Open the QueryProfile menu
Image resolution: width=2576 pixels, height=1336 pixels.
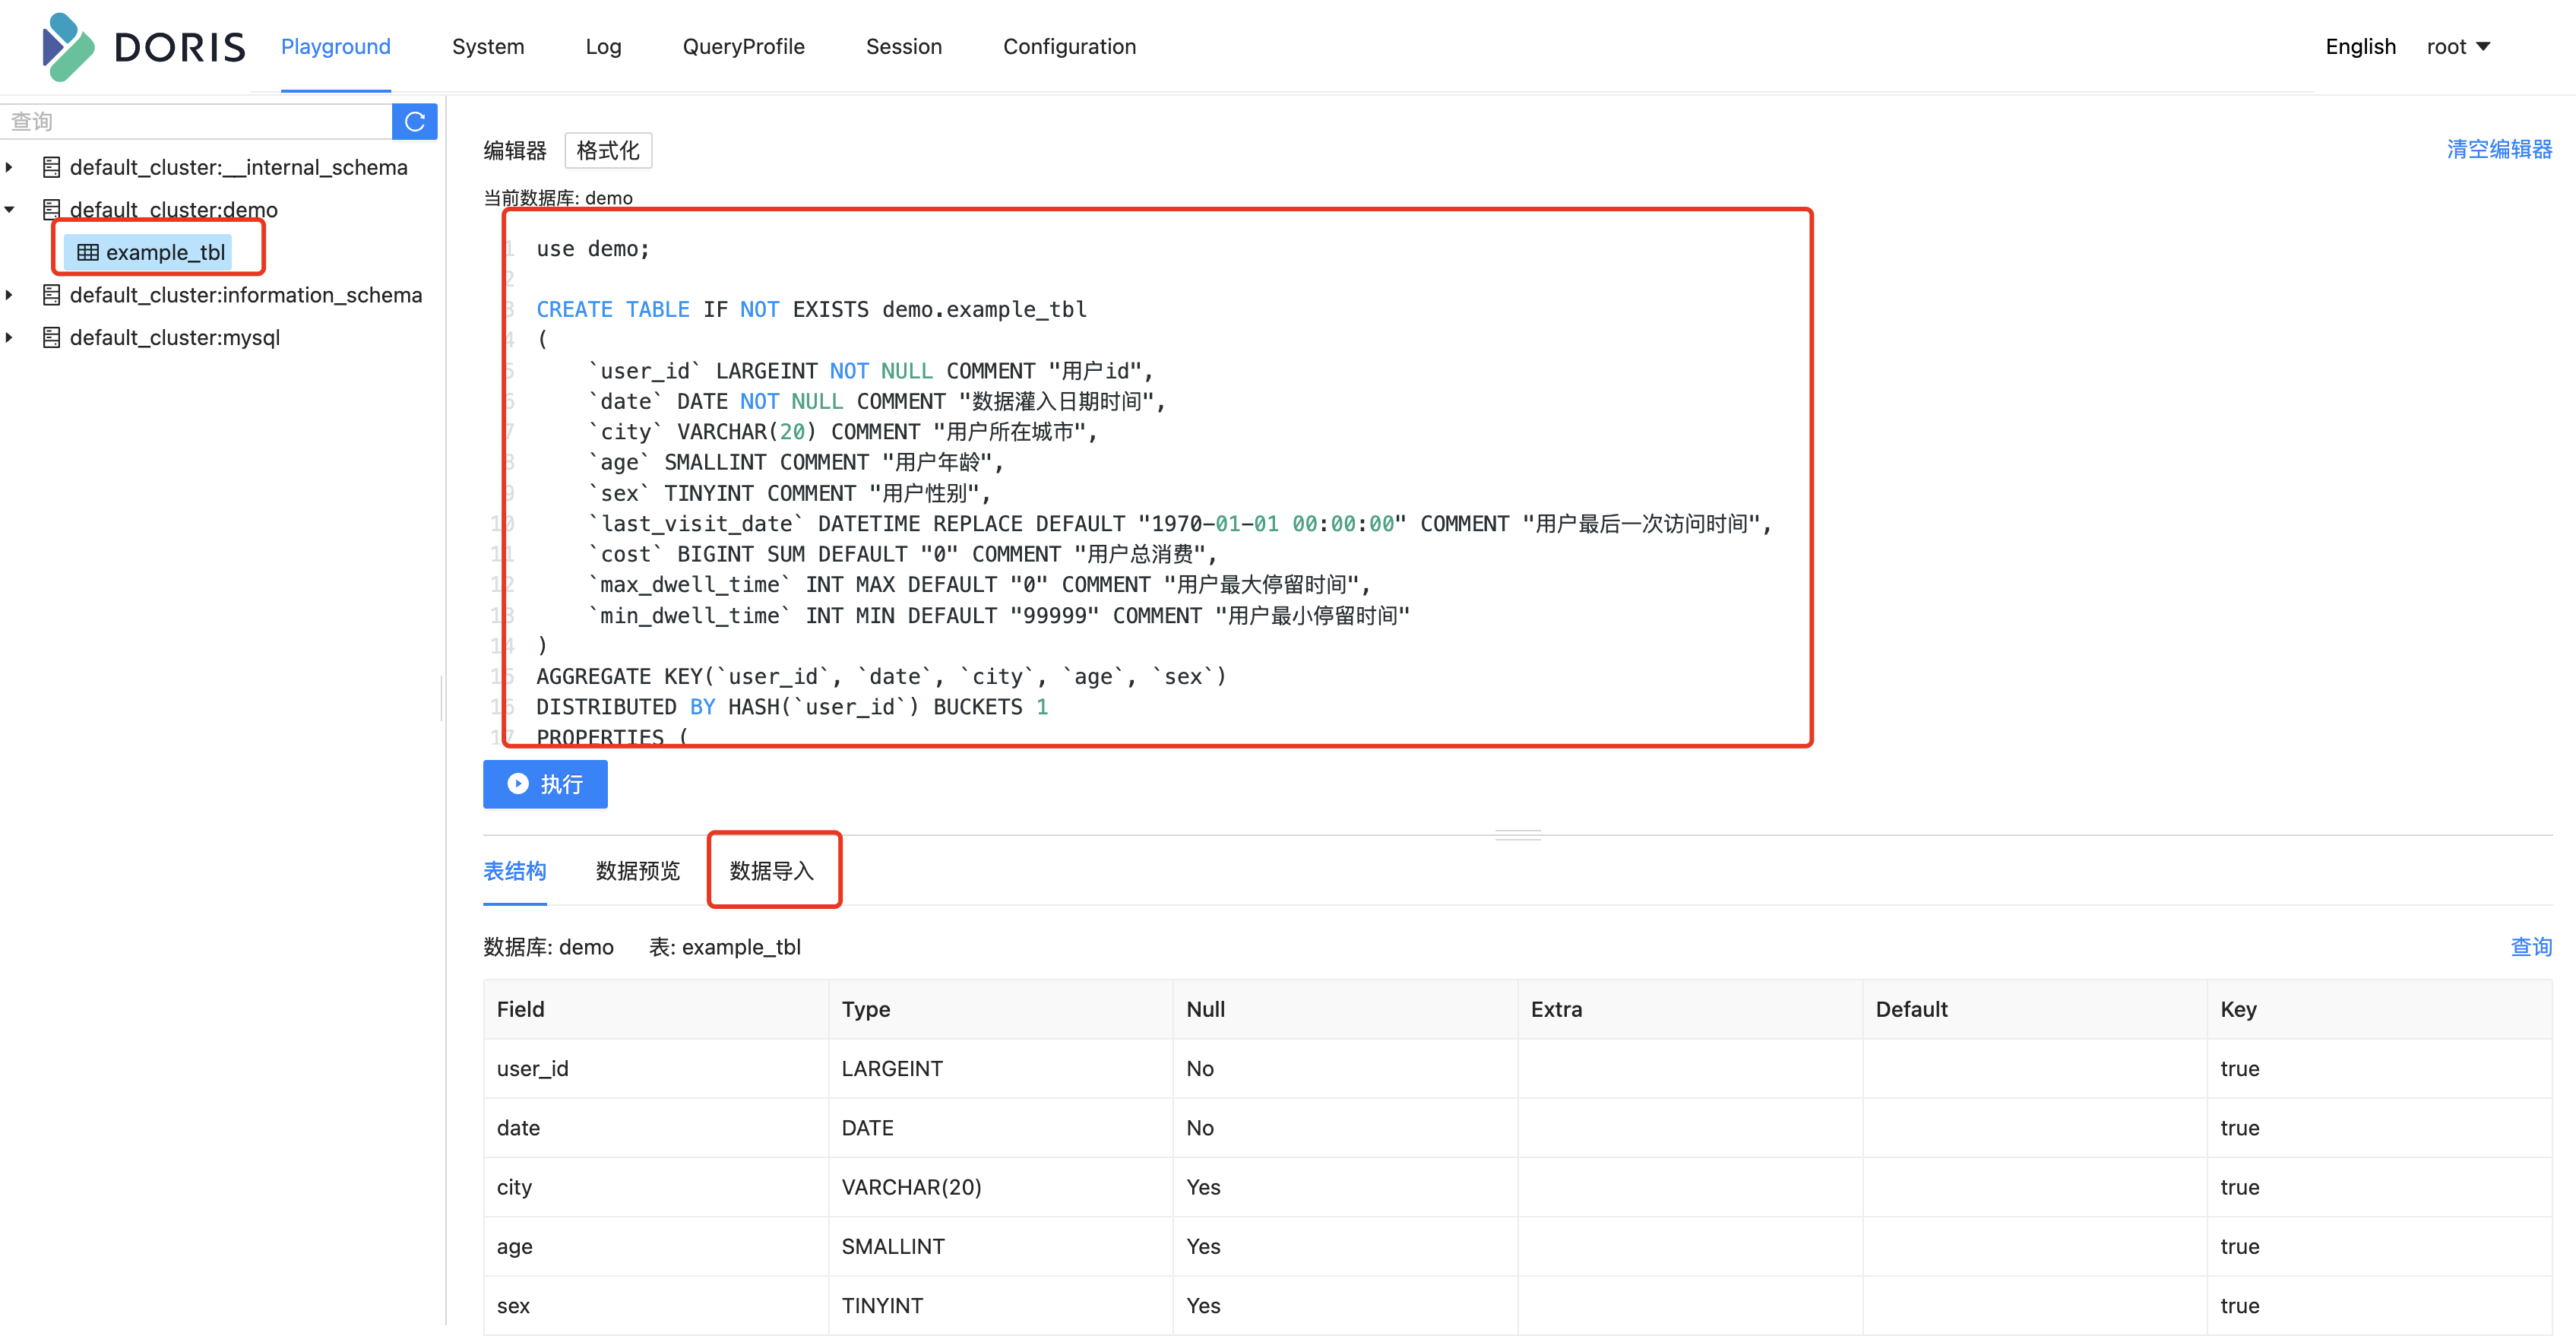[x=743, y=47]
